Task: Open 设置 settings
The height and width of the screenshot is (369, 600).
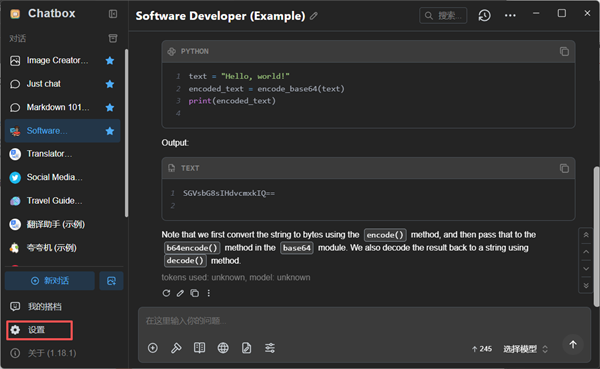Action: click(x=39, y=330)
